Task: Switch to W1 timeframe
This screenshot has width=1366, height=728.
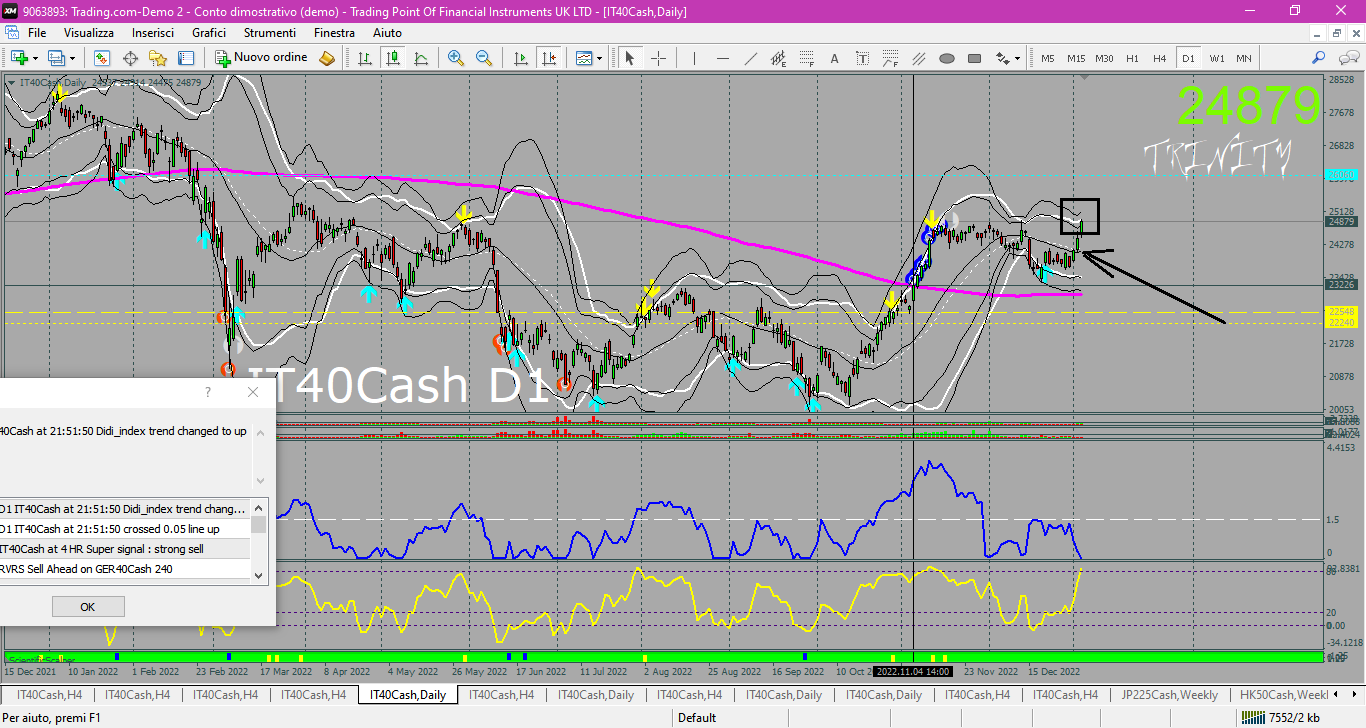Action: (1217, 58)
